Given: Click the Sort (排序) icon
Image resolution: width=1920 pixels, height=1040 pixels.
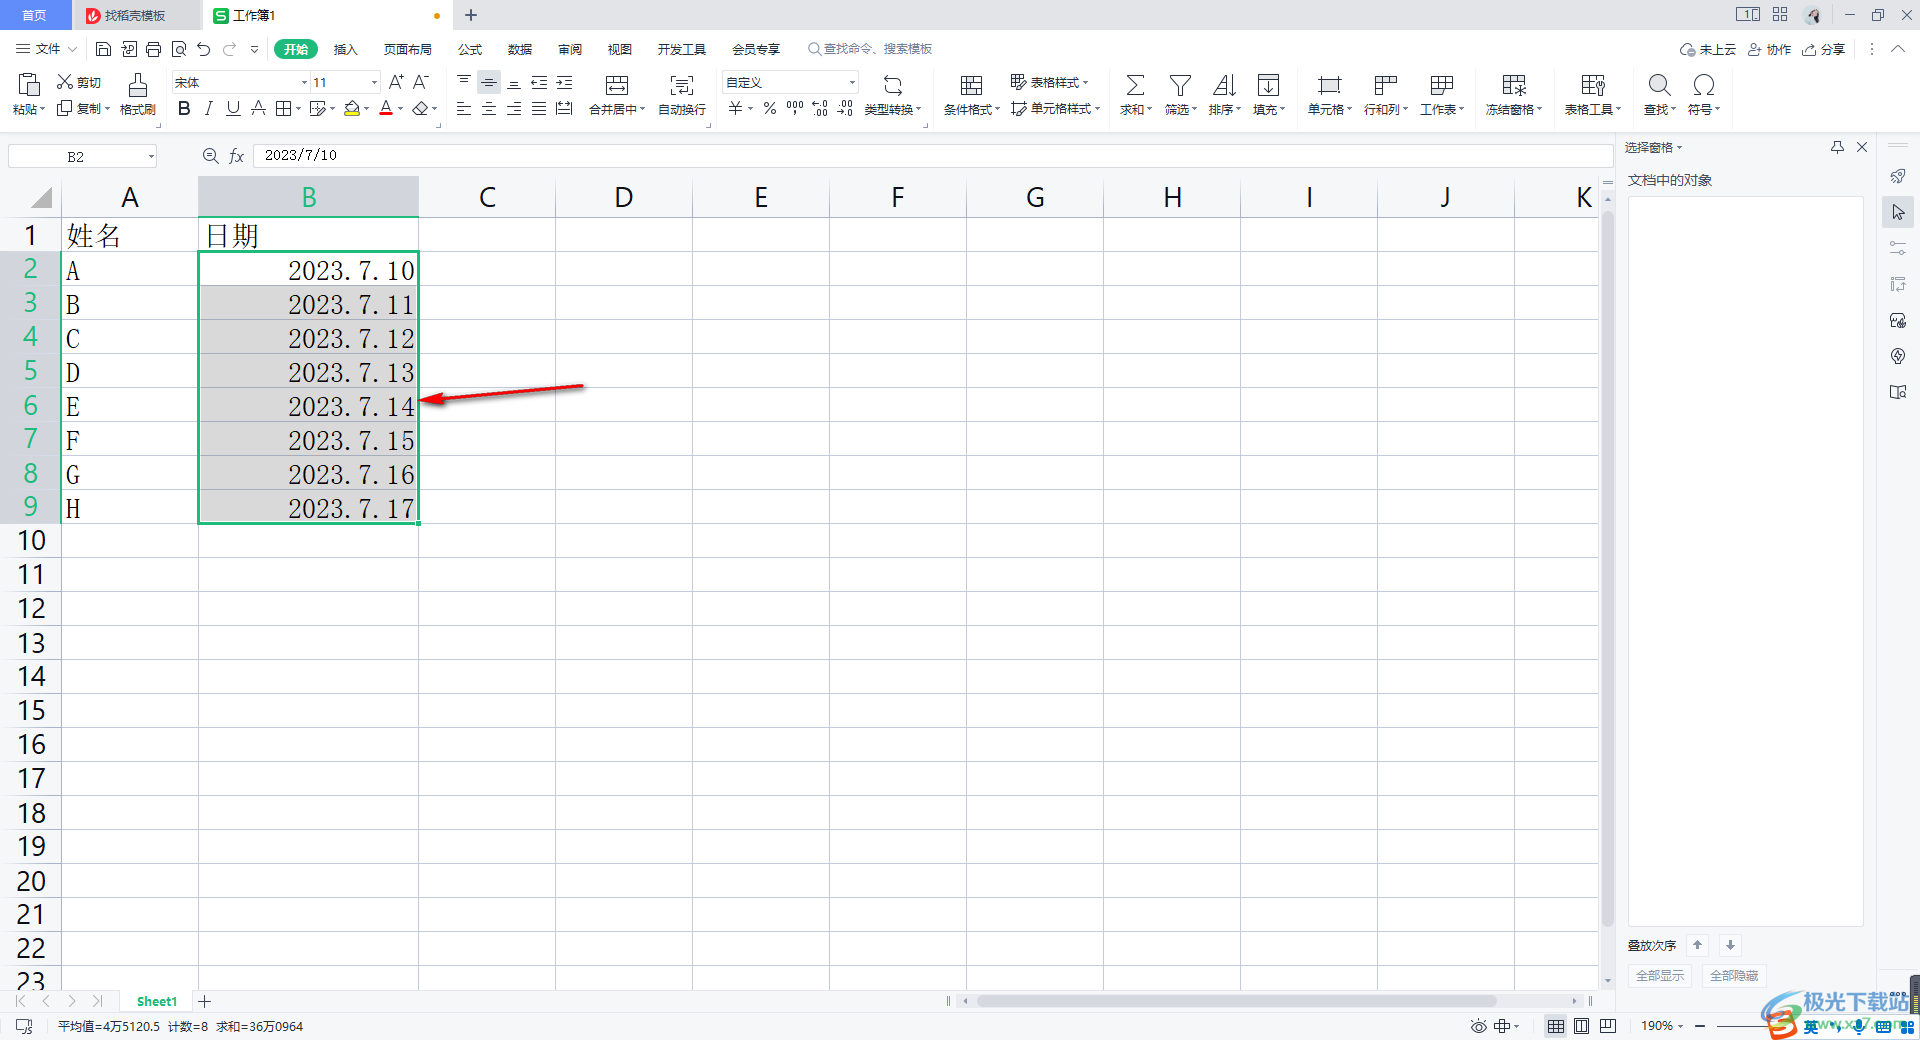Looking at the screenshot, I should point(1224,85).
